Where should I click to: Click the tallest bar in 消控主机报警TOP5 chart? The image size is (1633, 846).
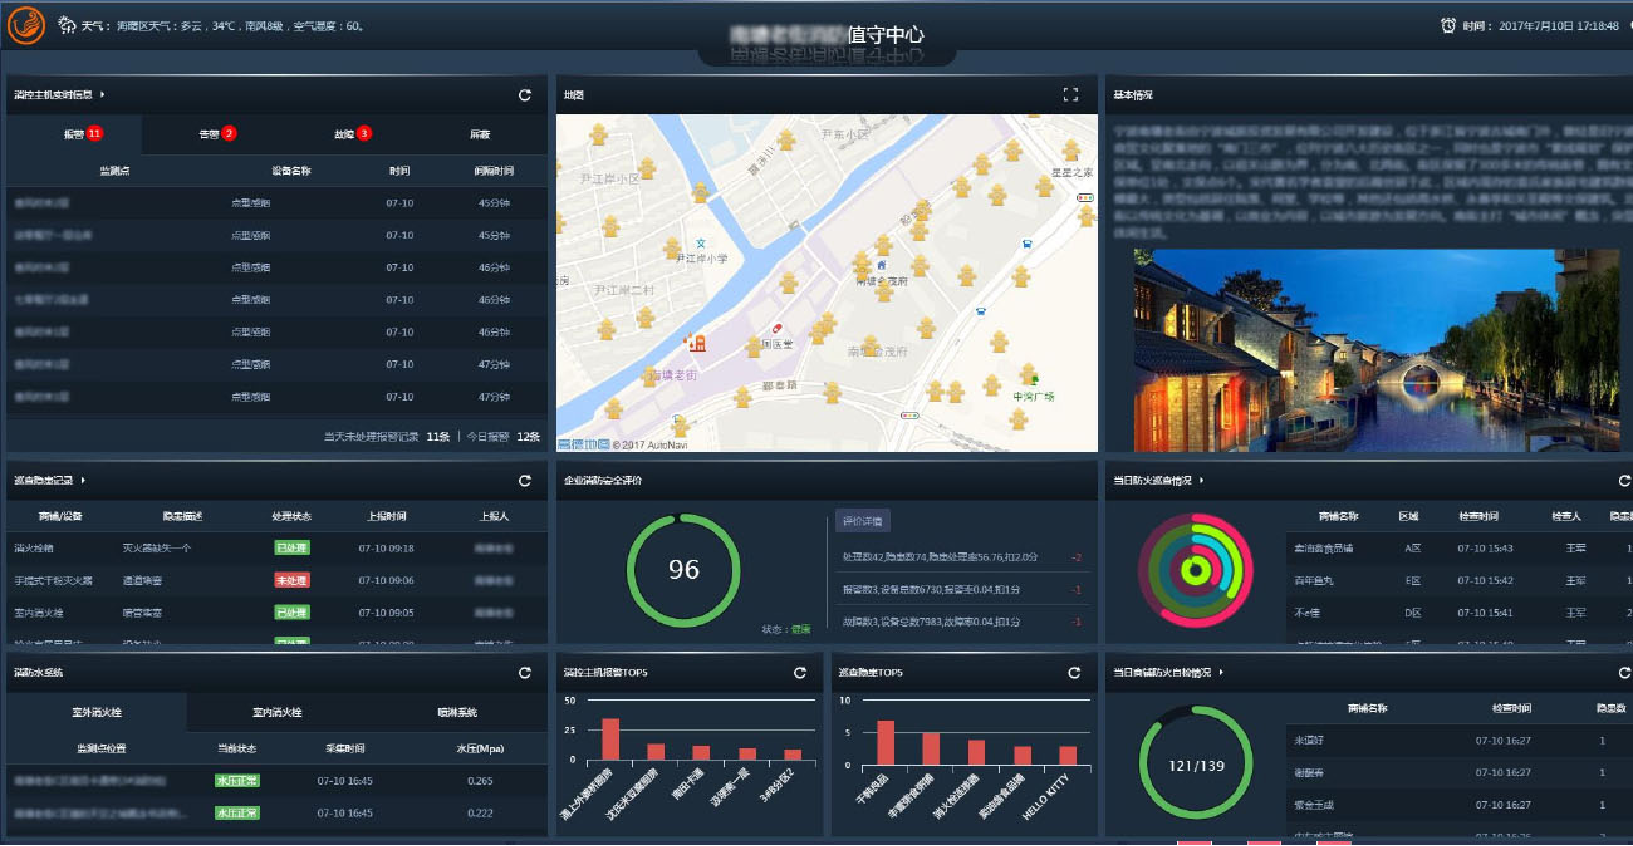pos(610,739)
